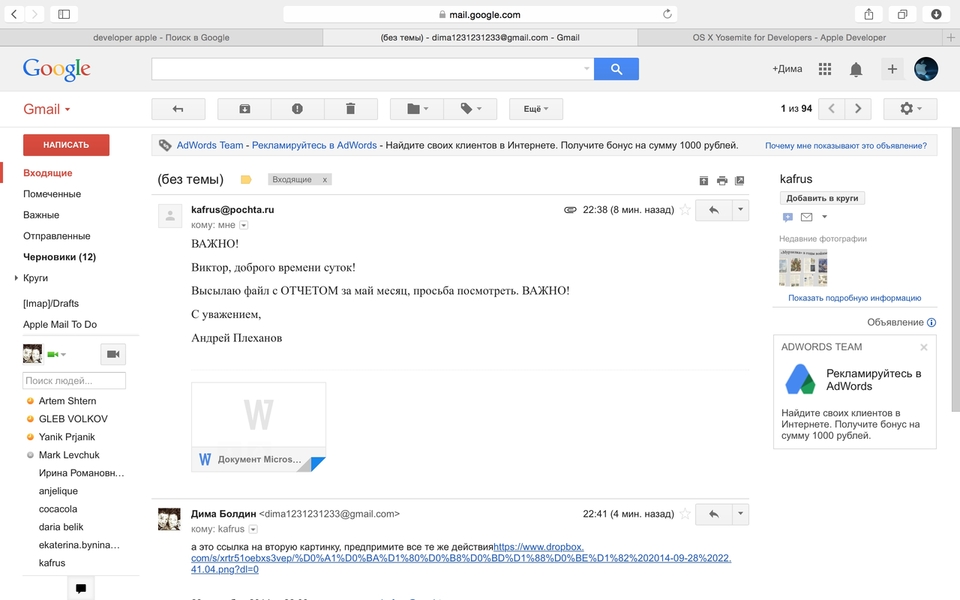Click Добавить в круги button
Image resolution: width=960 pixels, height=600 pixels.
(822, 198)
